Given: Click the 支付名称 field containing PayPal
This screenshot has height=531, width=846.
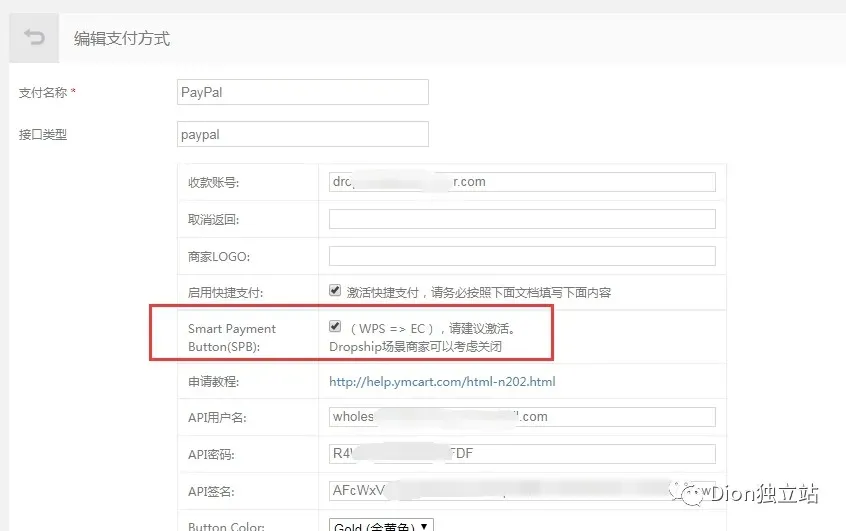Looking at the screenshot, I should point(302,92).
